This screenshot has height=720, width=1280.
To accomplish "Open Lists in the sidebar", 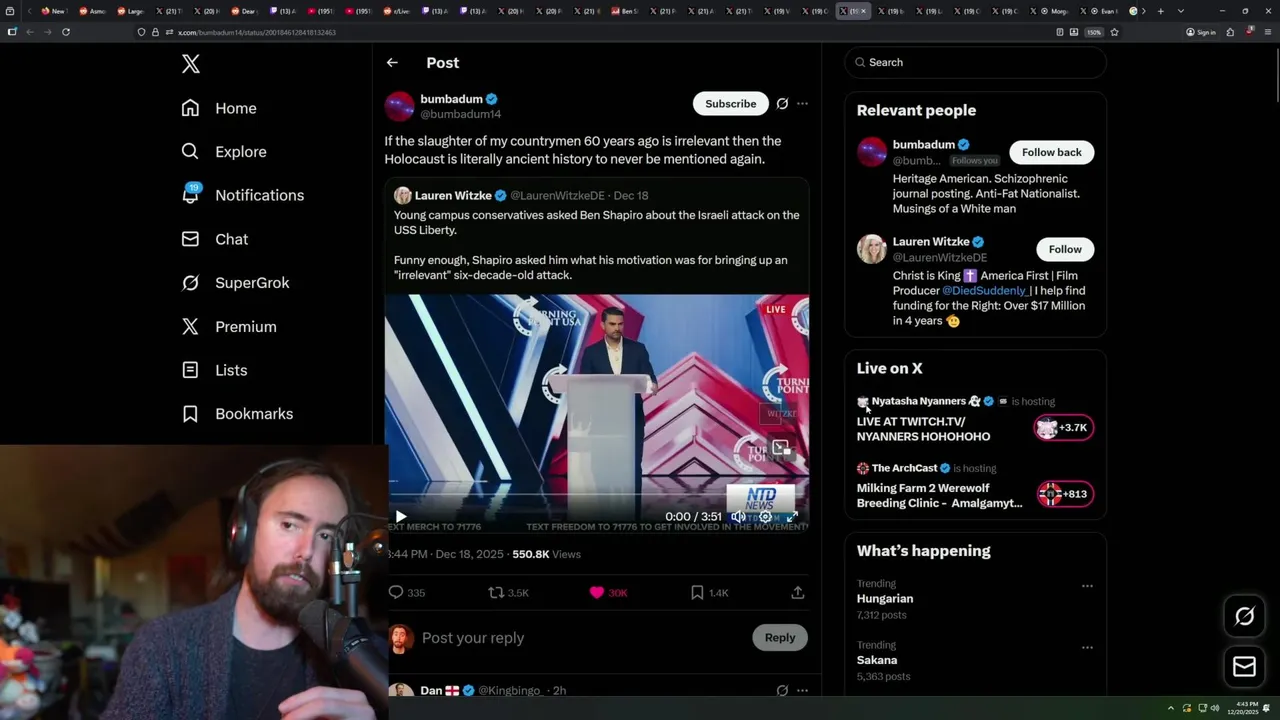I will coord(214,370).
